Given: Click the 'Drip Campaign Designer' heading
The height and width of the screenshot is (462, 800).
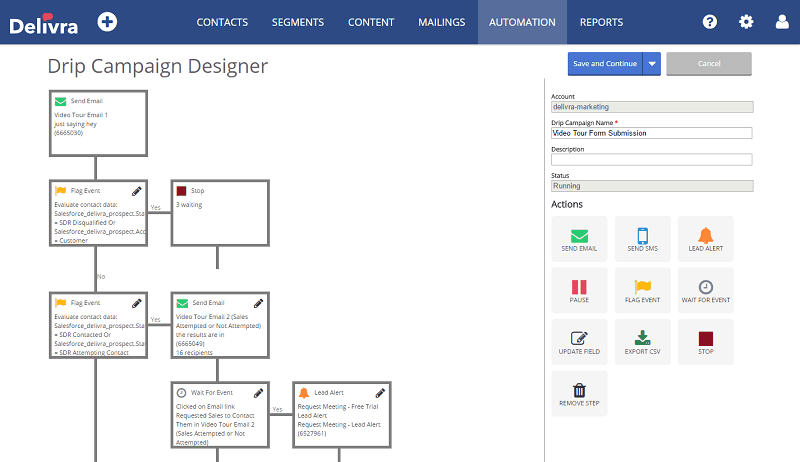Looking at the screenshot, I should tap(158, 66).
